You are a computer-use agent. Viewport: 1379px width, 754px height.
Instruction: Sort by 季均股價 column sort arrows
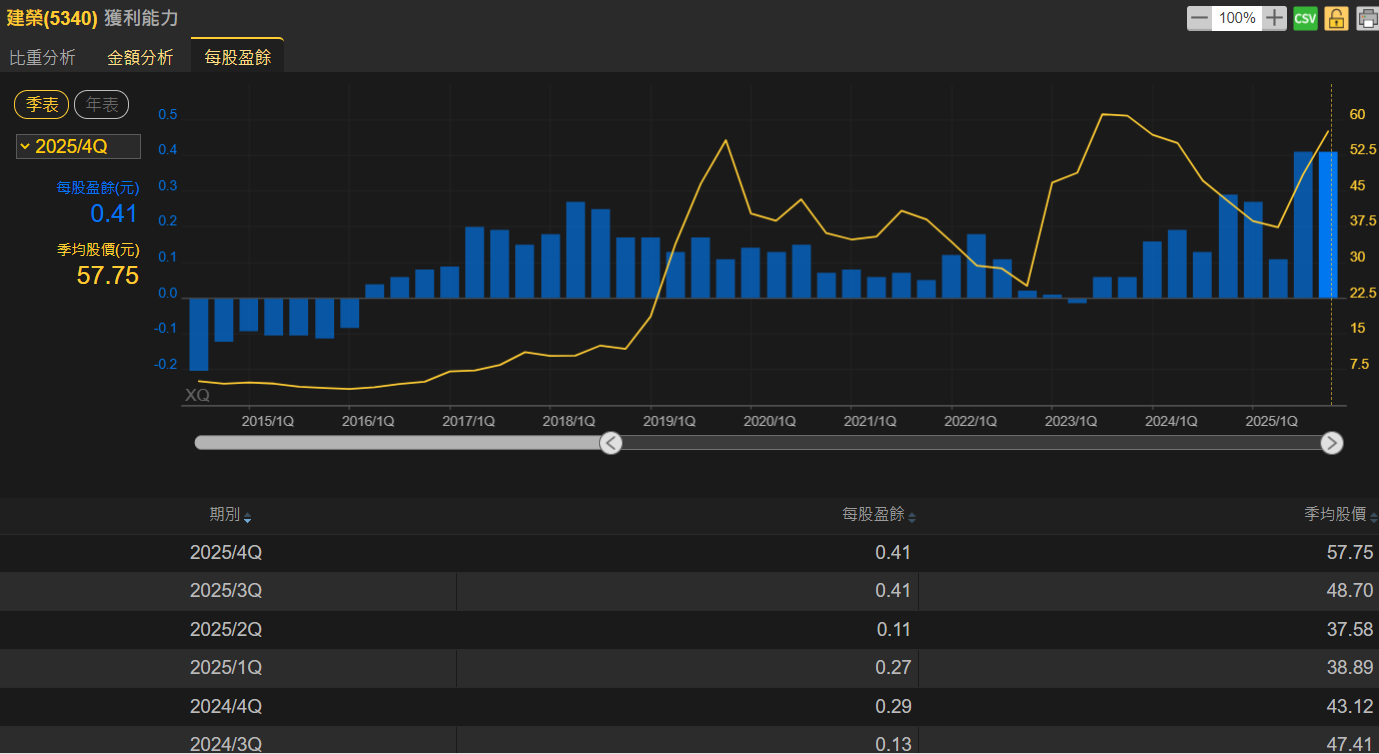1374,517
